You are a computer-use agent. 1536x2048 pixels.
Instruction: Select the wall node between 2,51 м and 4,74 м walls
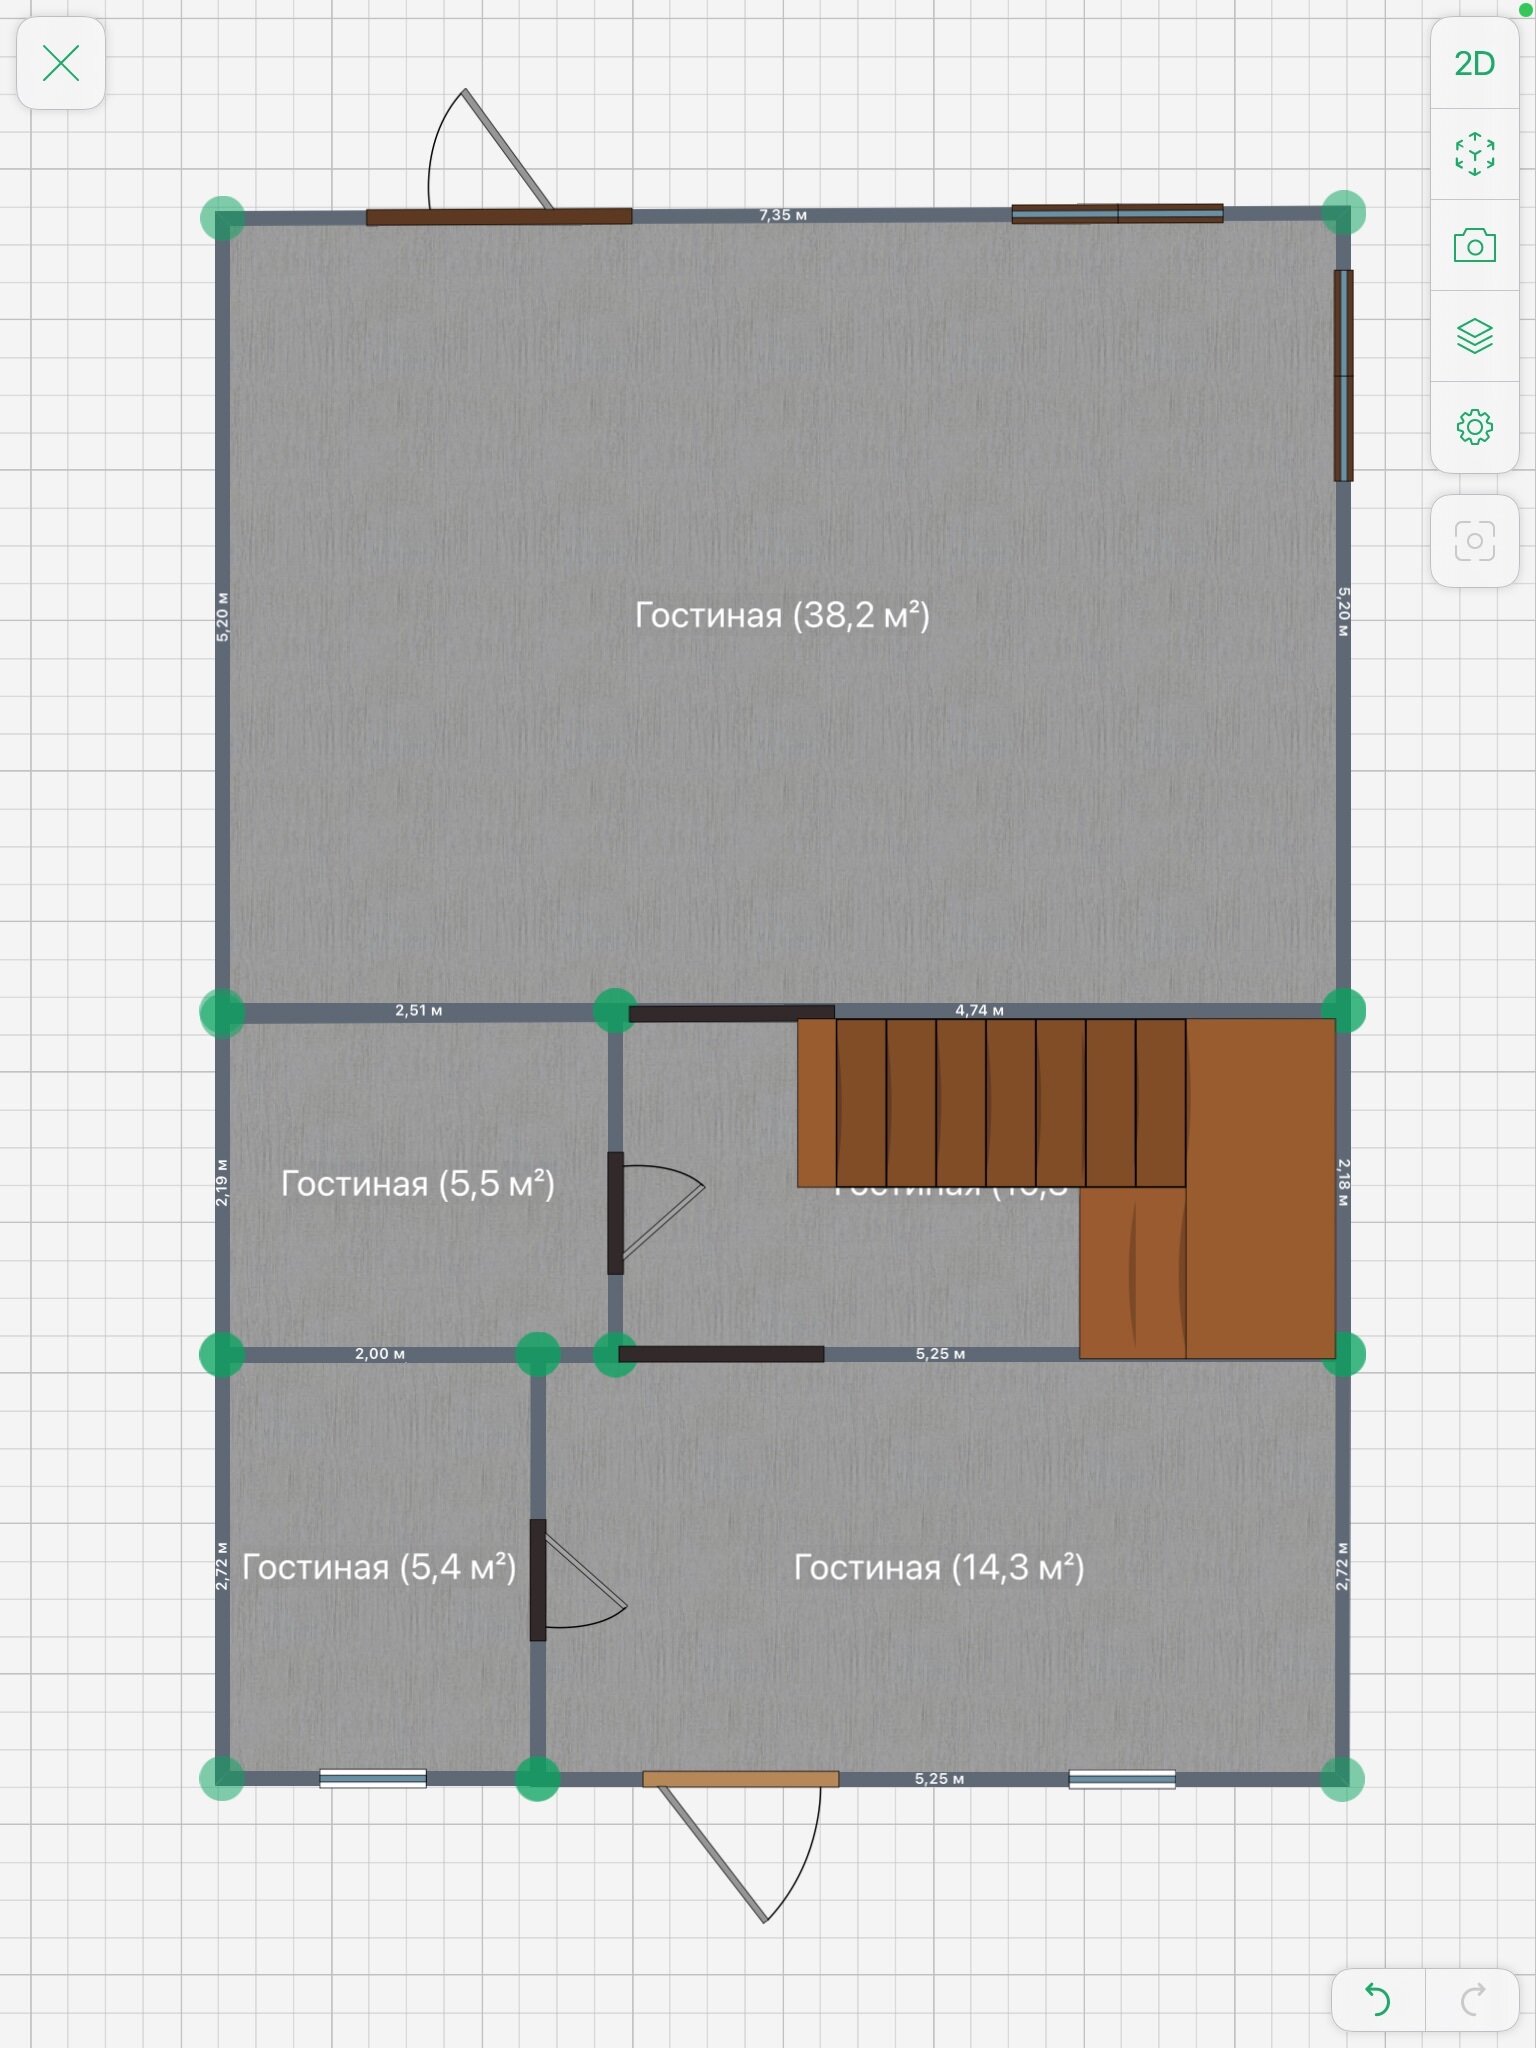[615, 1011]
